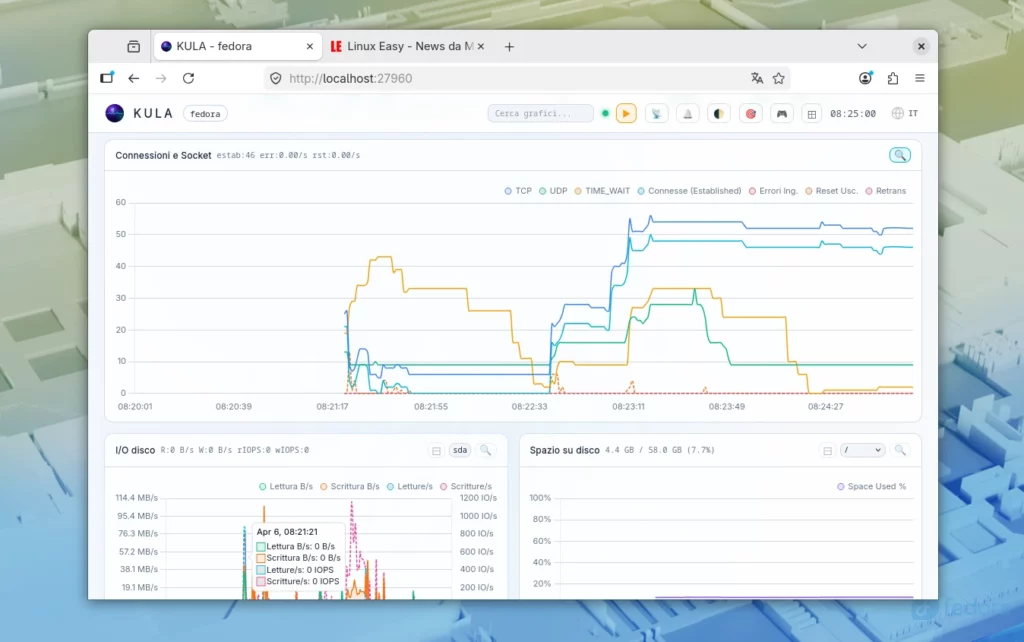The image size is (1024, 642).
Task: Toggle the TCP series in chart legend
Action: 517,191
